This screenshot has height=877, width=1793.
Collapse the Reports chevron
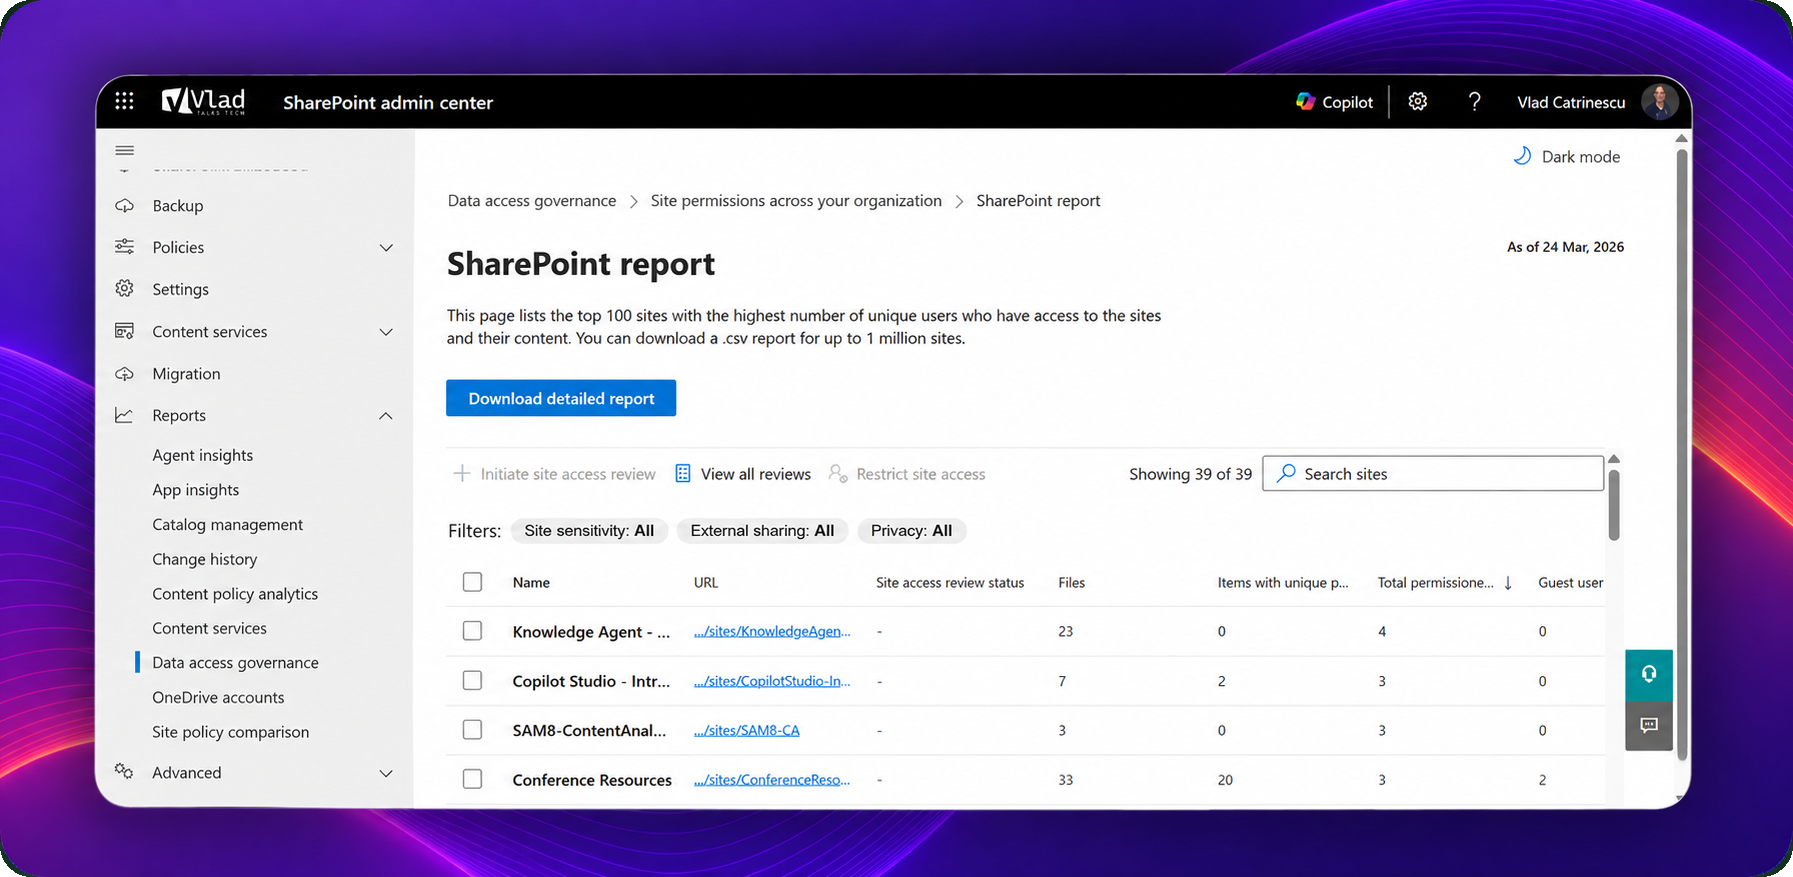tap(386, 416)
